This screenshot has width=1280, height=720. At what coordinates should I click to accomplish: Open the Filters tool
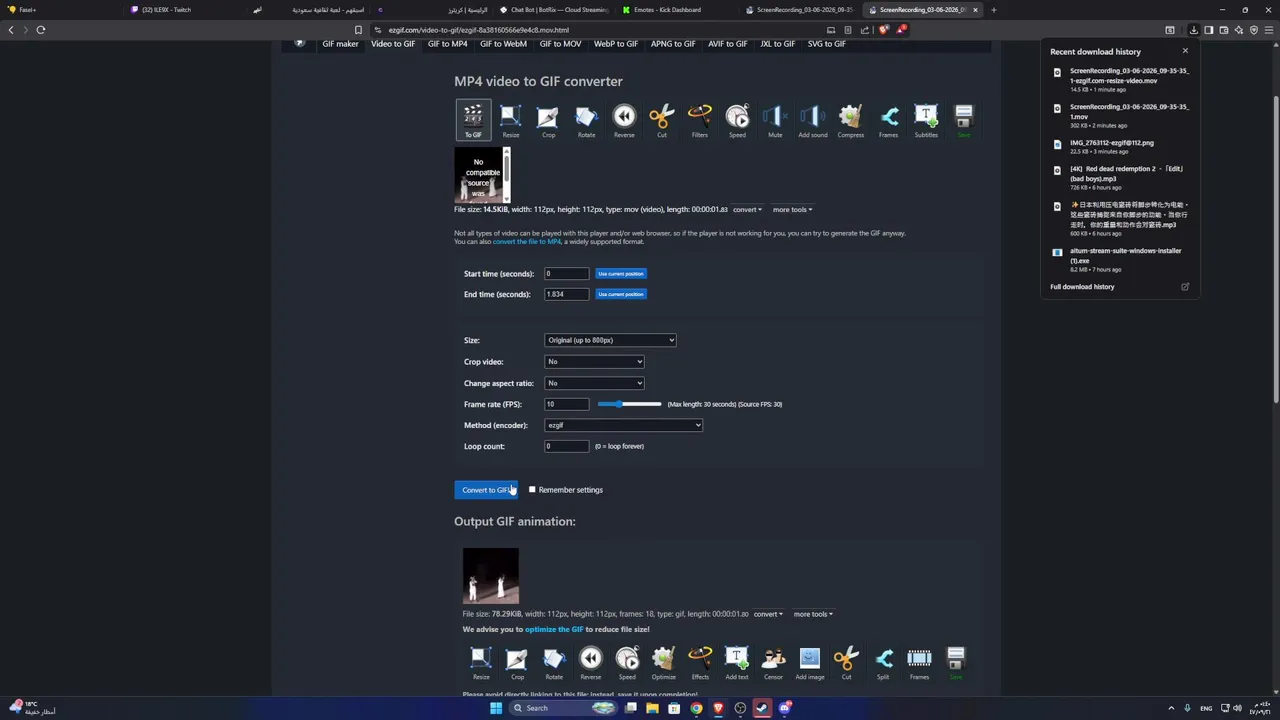(699, 120)
